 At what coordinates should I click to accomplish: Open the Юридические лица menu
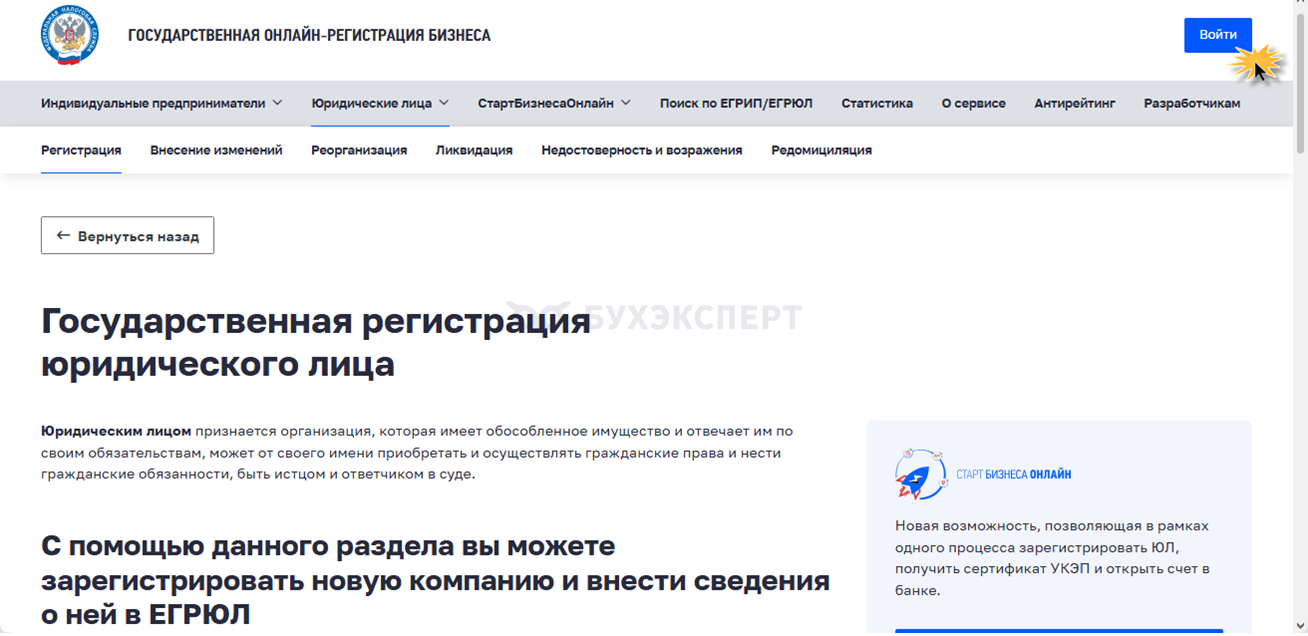click(x=380, y=103)
